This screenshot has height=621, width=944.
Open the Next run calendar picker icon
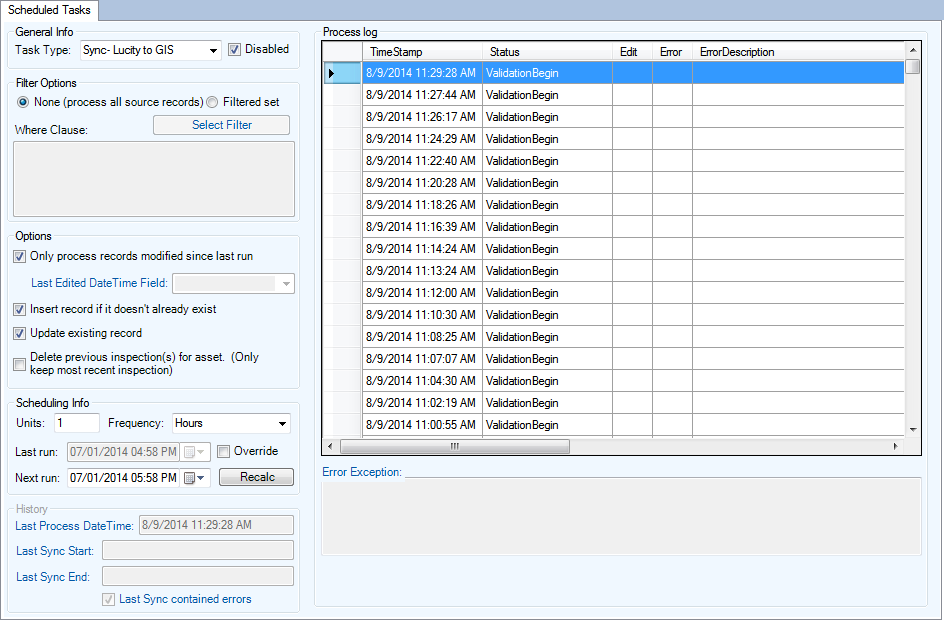click(195, 478)
